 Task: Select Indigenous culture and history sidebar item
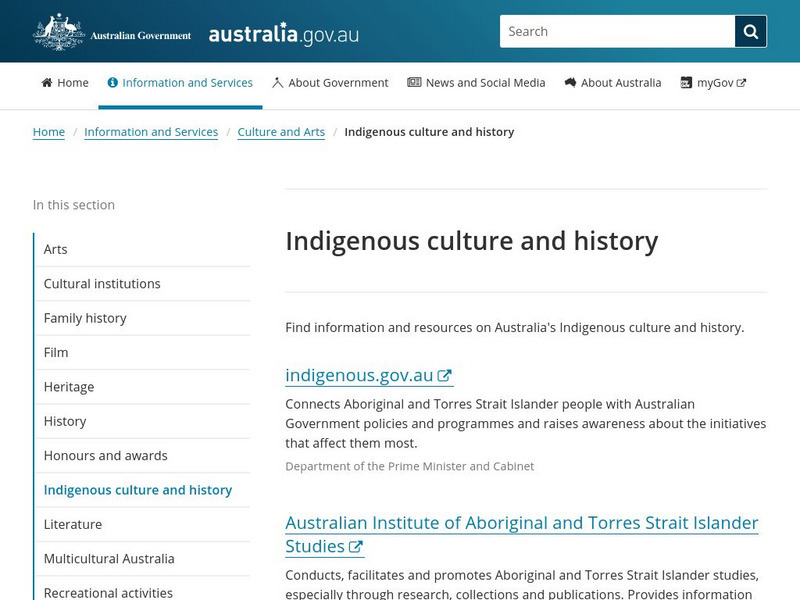tap(142, 490)
